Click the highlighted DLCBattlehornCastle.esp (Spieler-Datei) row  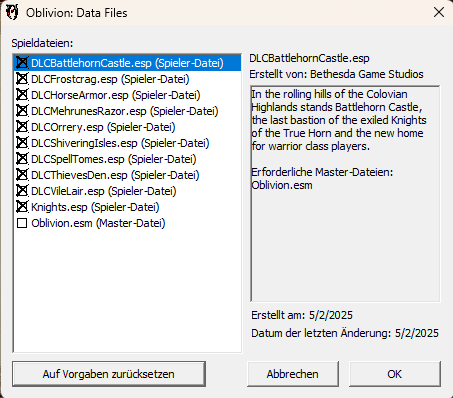coord(128,63)
